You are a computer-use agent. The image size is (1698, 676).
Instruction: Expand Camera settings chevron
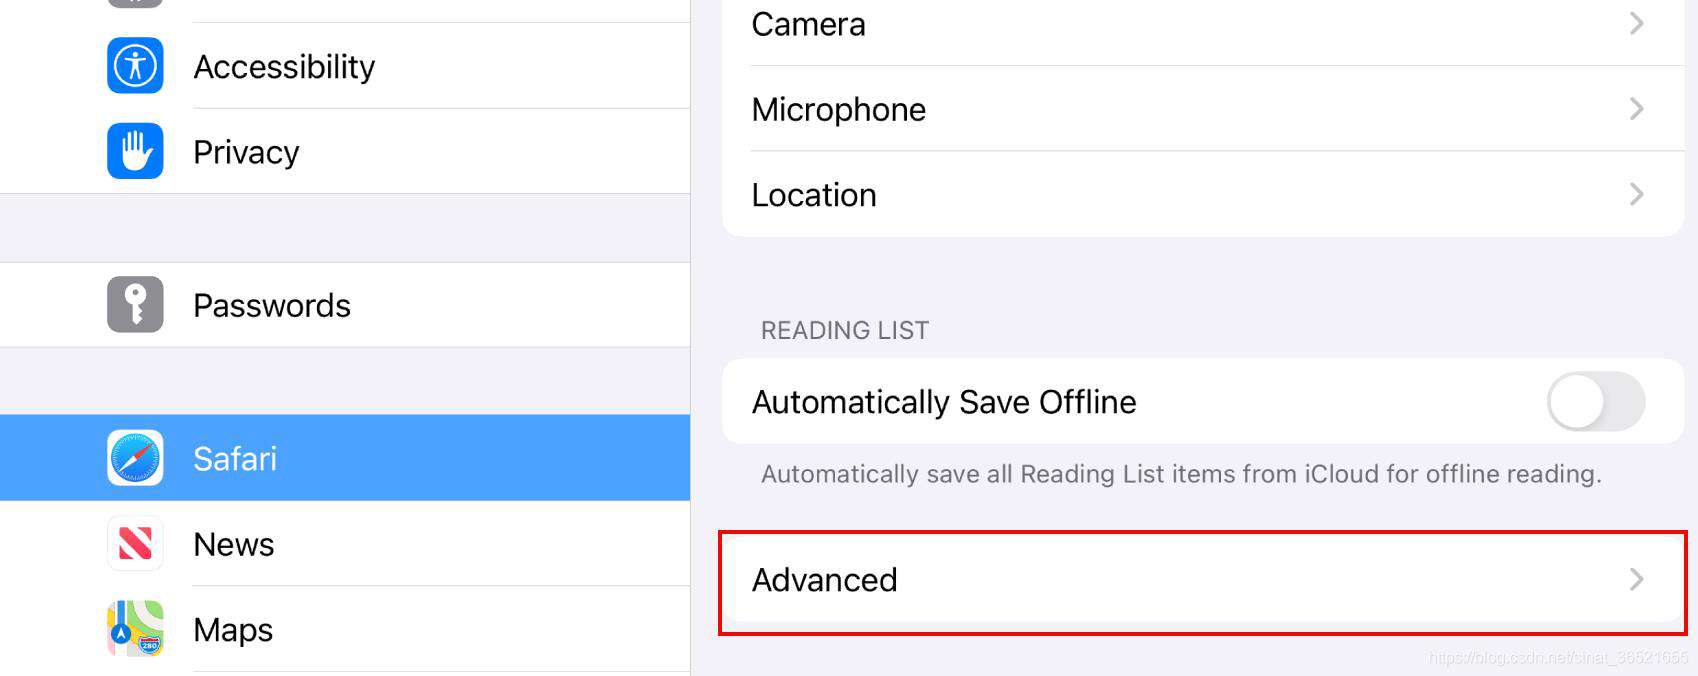click(x=1636, y=23)
